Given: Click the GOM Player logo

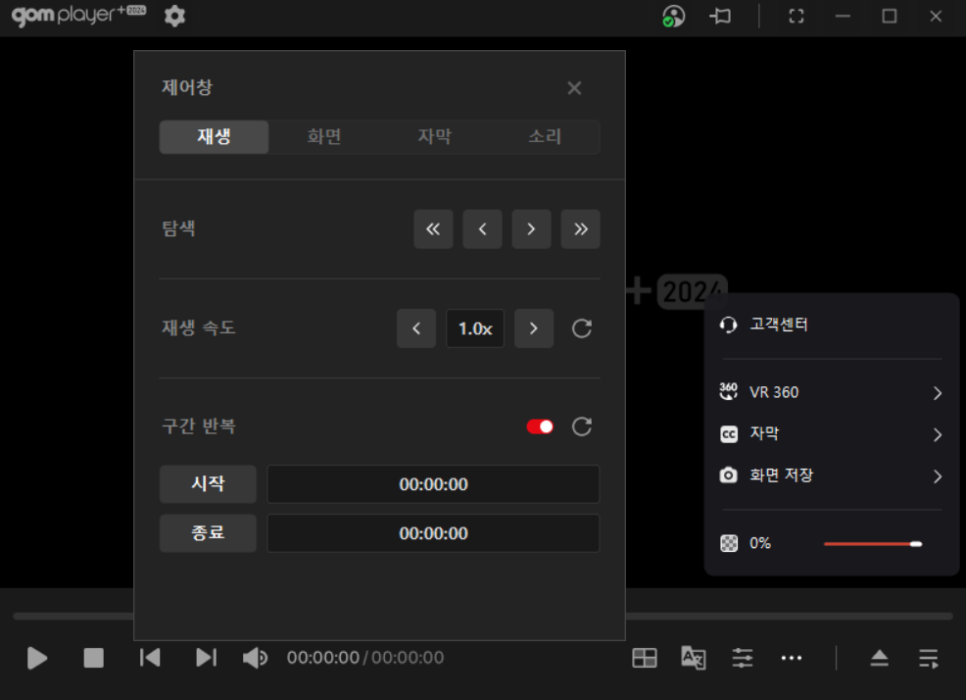Looking at the screenshot, I should pos(79,15).
